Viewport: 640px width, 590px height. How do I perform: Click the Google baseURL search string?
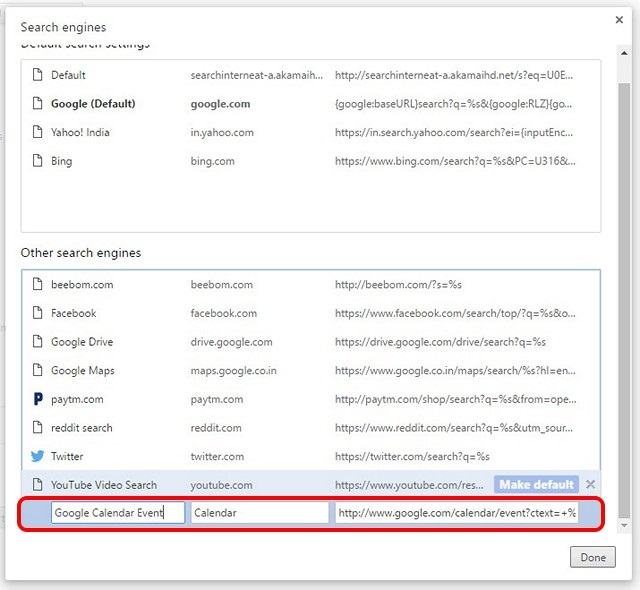pos(453,104)
